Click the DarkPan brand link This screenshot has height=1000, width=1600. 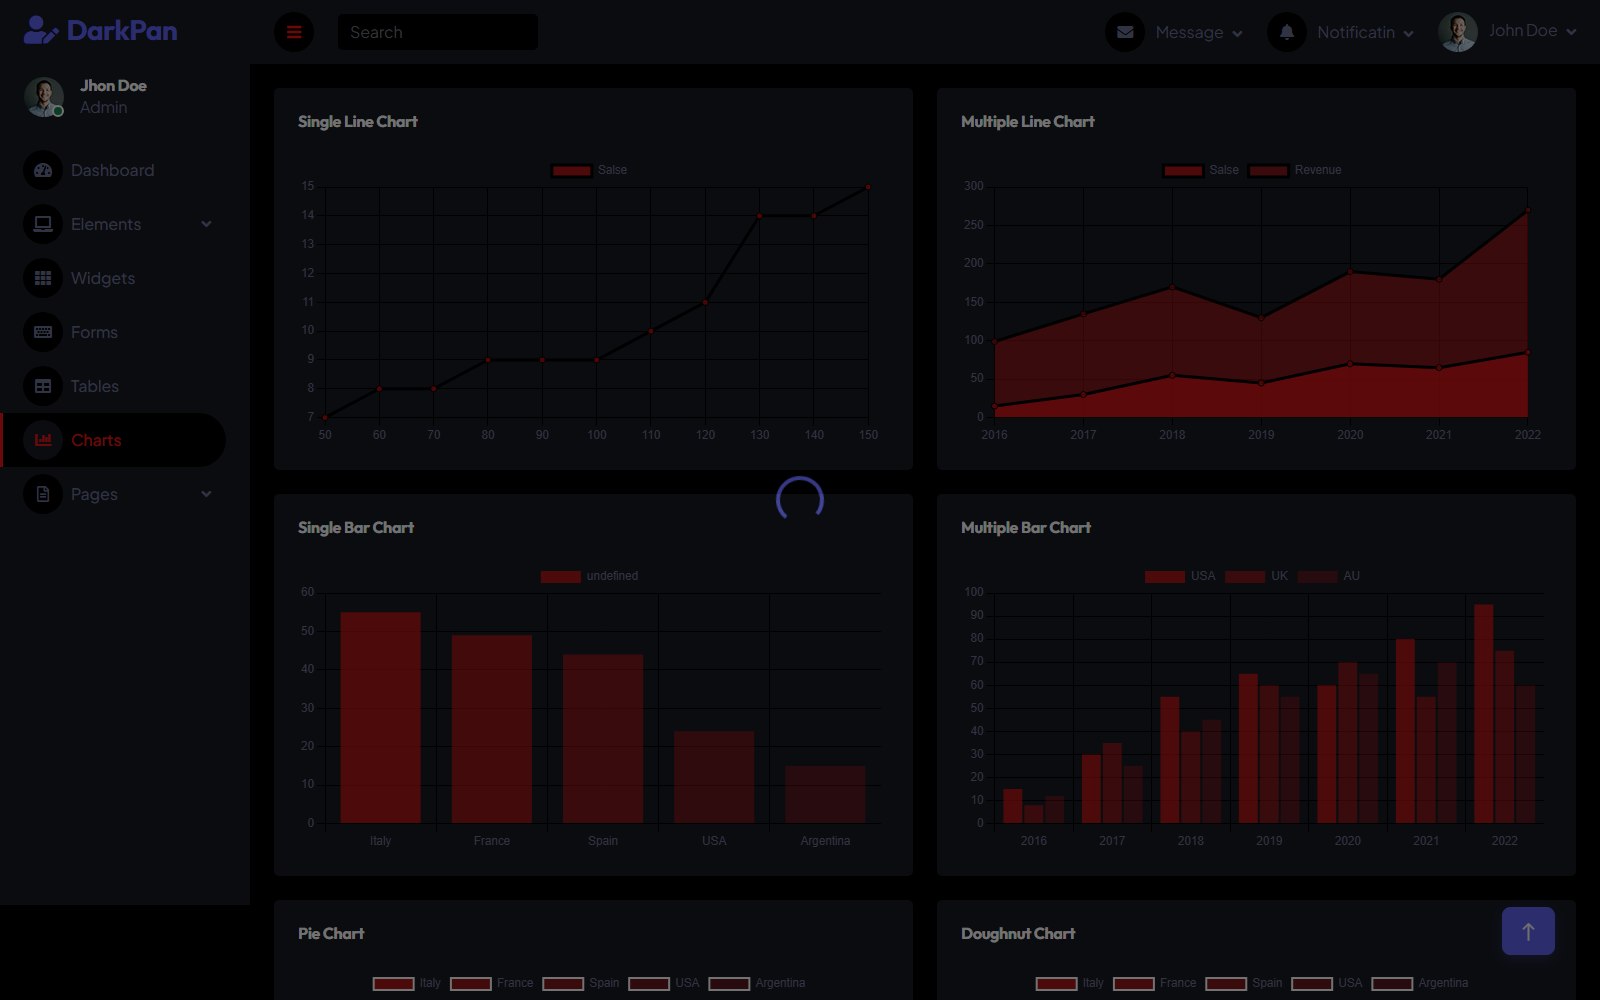pos(100,31)
